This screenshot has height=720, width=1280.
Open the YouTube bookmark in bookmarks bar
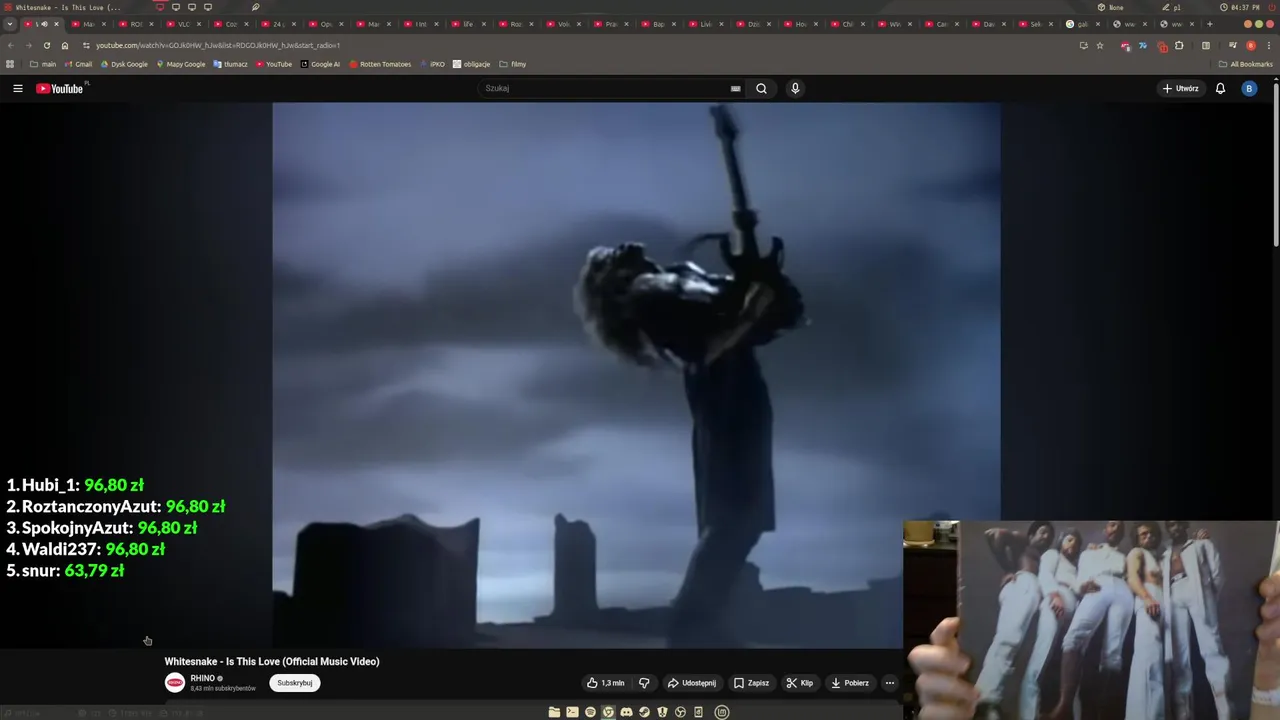273,64
